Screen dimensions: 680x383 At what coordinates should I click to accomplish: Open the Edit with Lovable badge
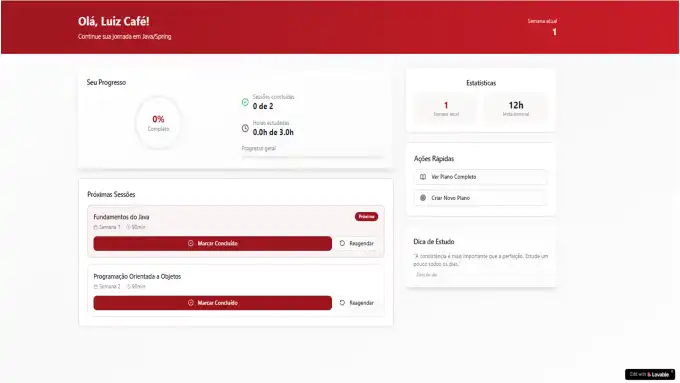[650, 374]
